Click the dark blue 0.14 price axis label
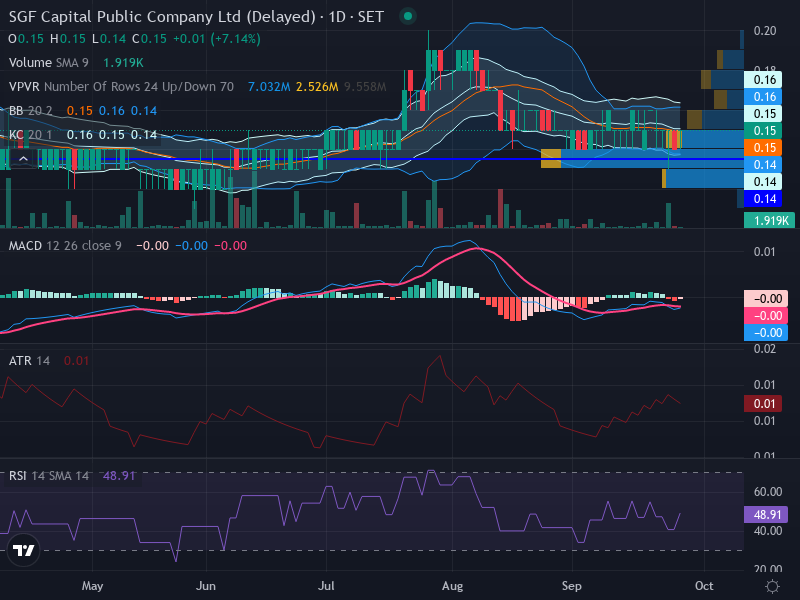The image size is (800, 600). tap(763, 198)
